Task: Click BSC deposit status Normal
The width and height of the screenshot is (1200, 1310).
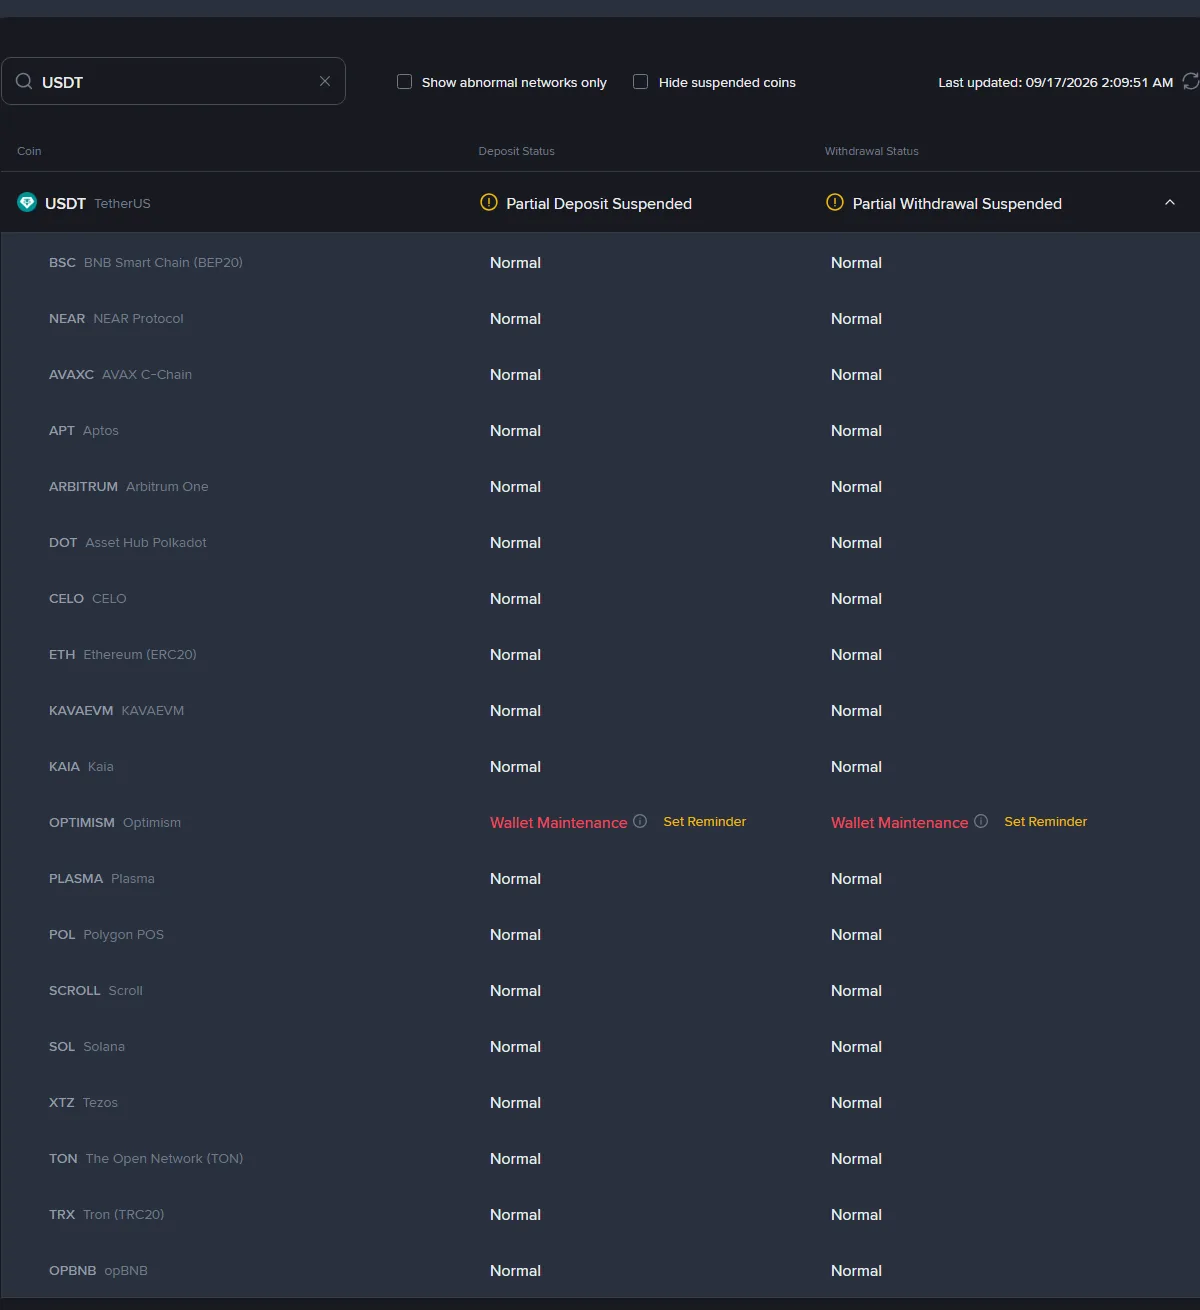Action: click(515, 262)
